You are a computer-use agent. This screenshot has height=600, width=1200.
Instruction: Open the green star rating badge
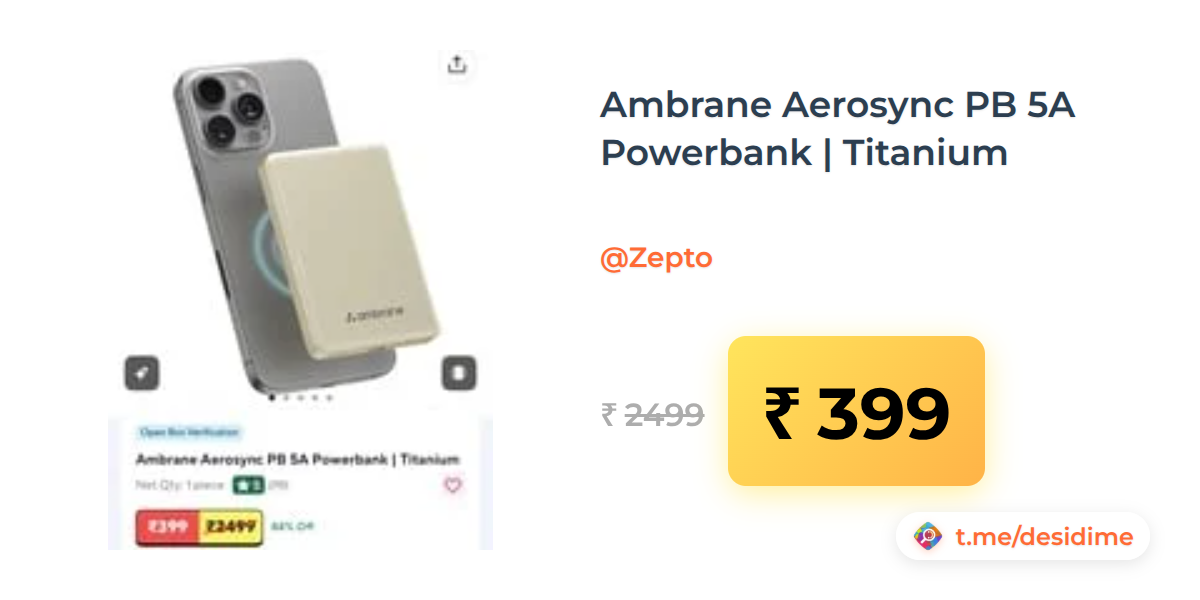click(x=248, y=485)
